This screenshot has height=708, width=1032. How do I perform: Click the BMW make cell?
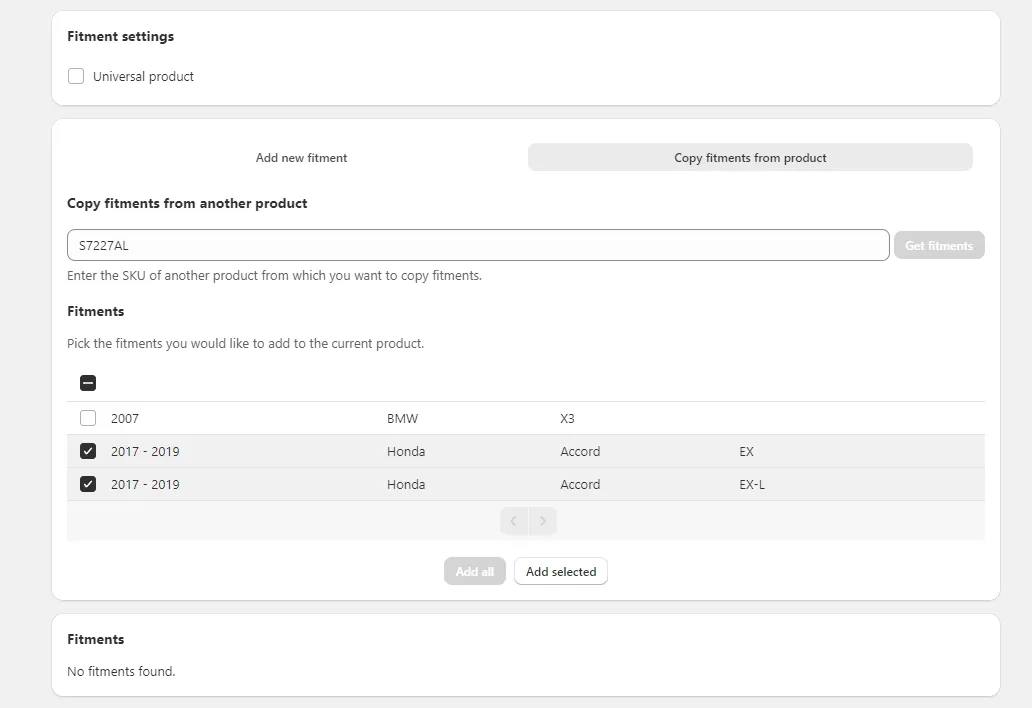click(x=402, y=418)
